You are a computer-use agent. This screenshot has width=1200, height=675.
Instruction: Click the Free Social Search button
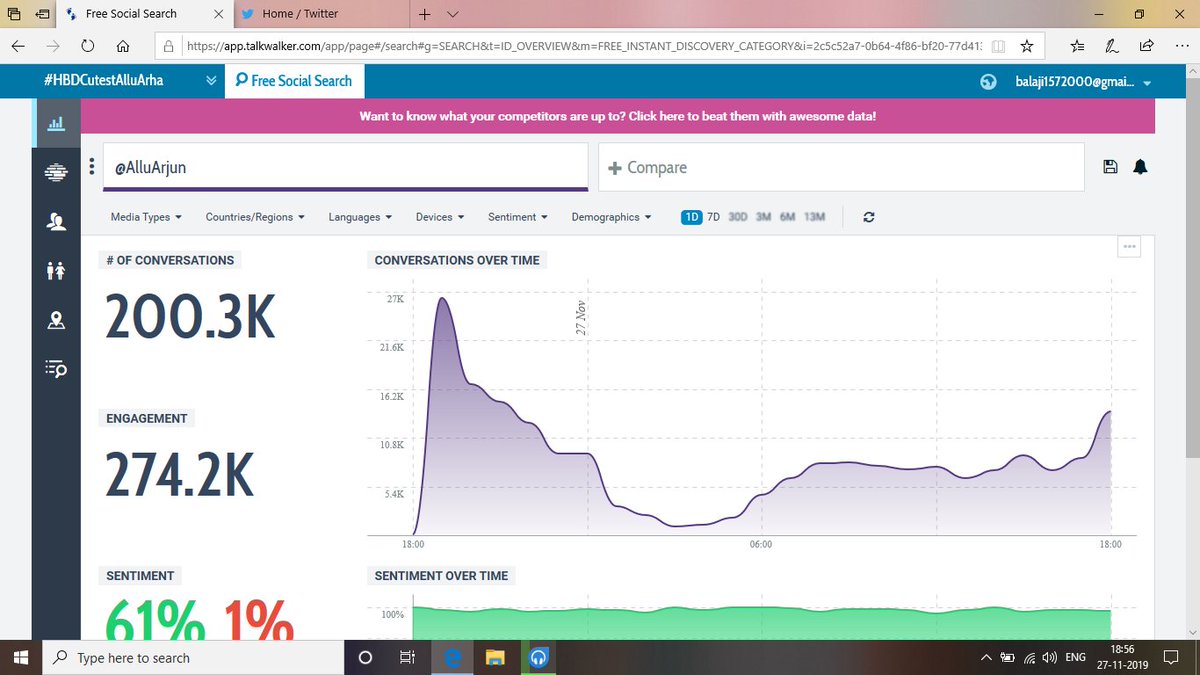(294, 81)
